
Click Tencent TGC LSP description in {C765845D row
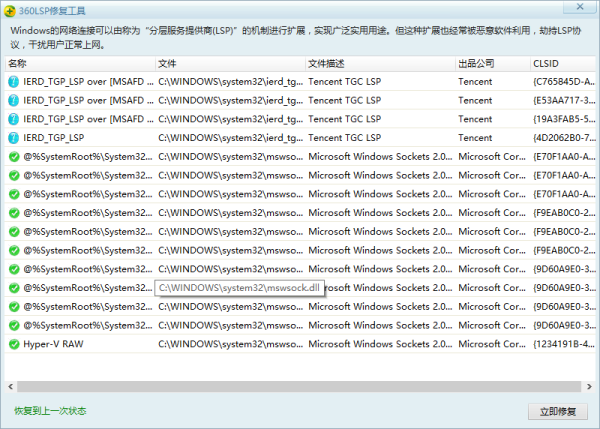point(344,82)
